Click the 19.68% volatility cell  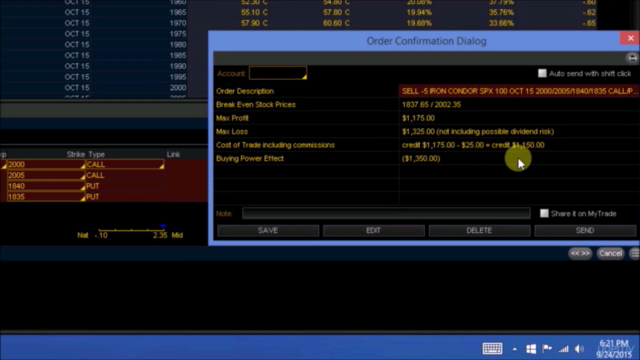(419, 23)
